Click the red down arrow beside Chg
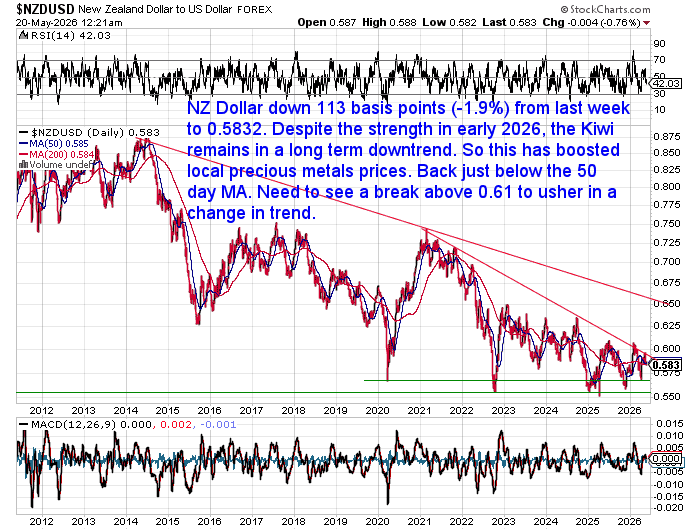Image resolution: width=700 pixels, height=530 pixels. pos(647,23)
